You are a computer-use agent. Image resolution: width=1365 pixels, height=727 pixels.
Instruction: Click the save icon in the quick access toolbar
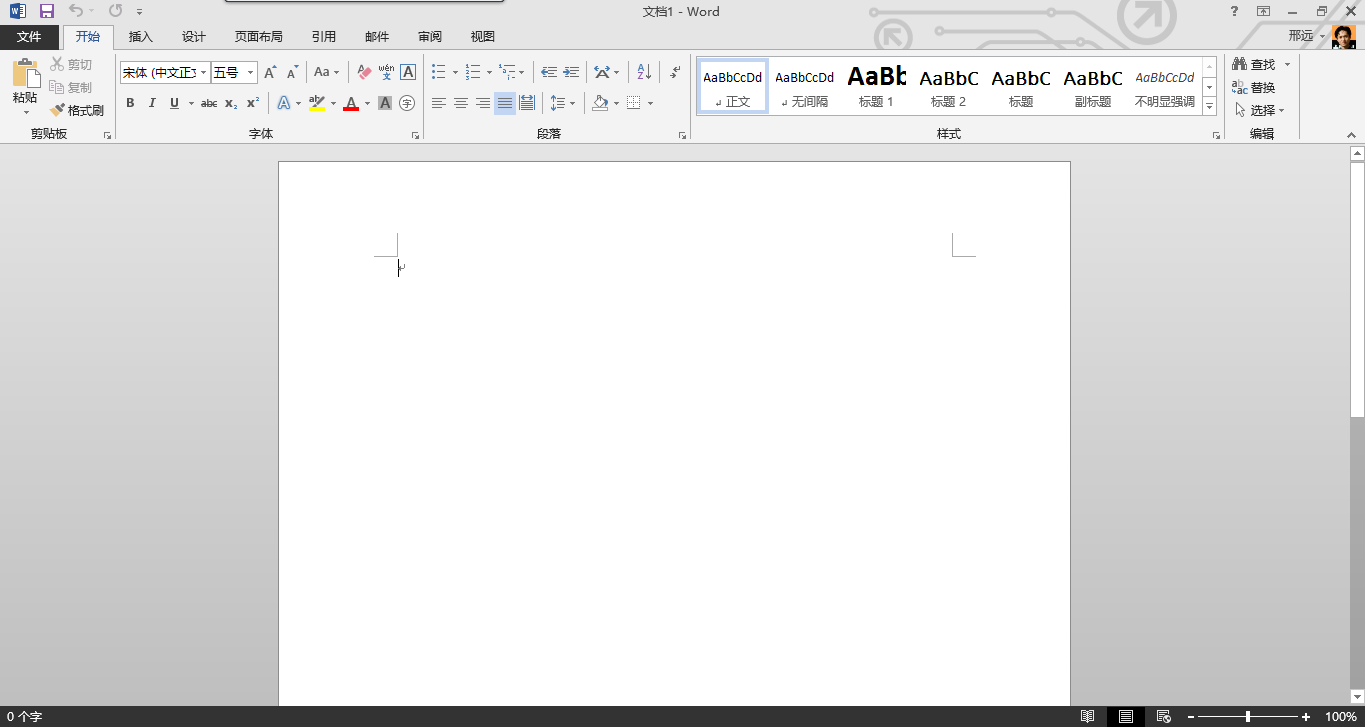click(46, 11)
